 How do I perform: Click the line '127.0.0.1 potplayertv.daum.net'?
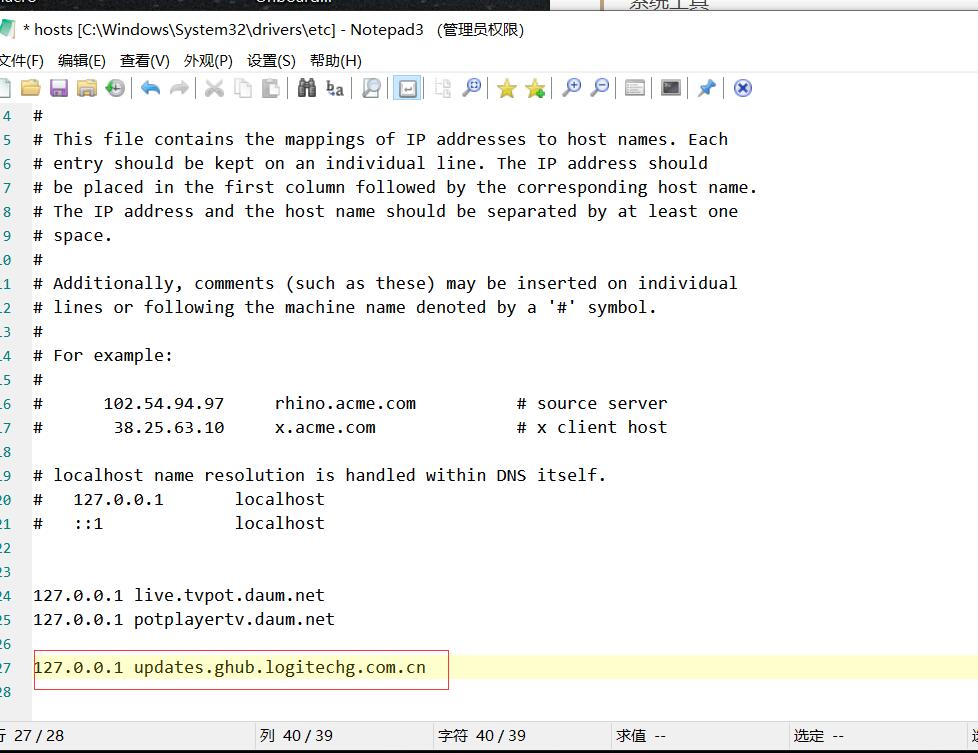[x=184, y=619]
